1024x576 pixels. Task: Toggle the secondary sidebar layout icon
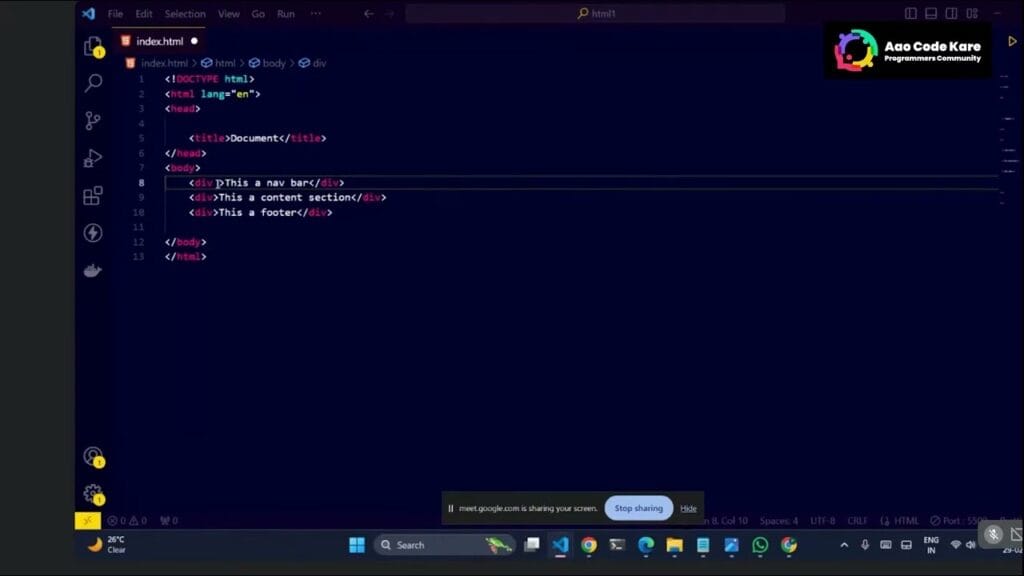[x=952, y=14]
